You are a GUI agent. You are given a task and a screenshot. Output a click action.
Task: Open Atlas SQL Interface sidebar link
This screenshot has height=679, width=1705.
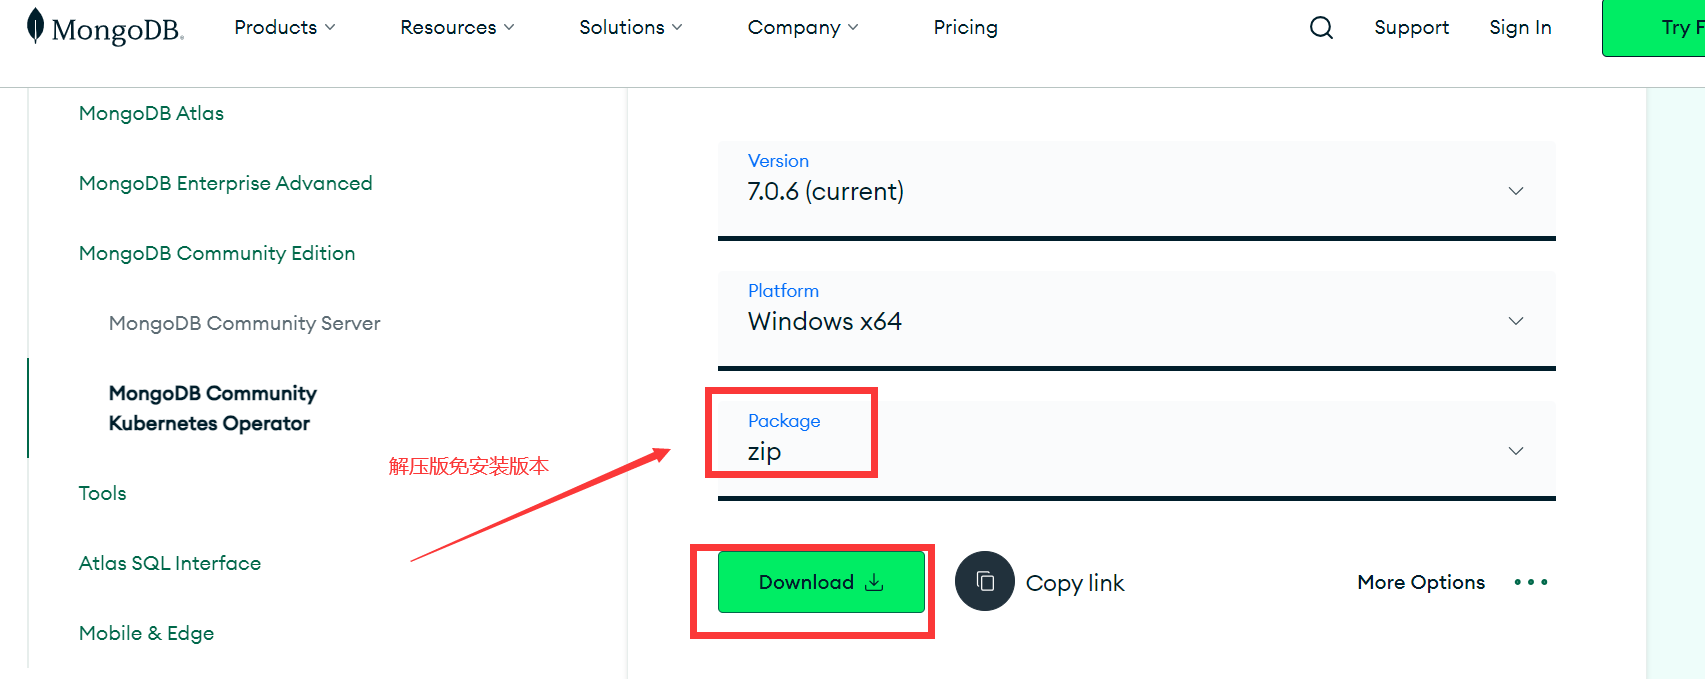(x=170, y=563)
